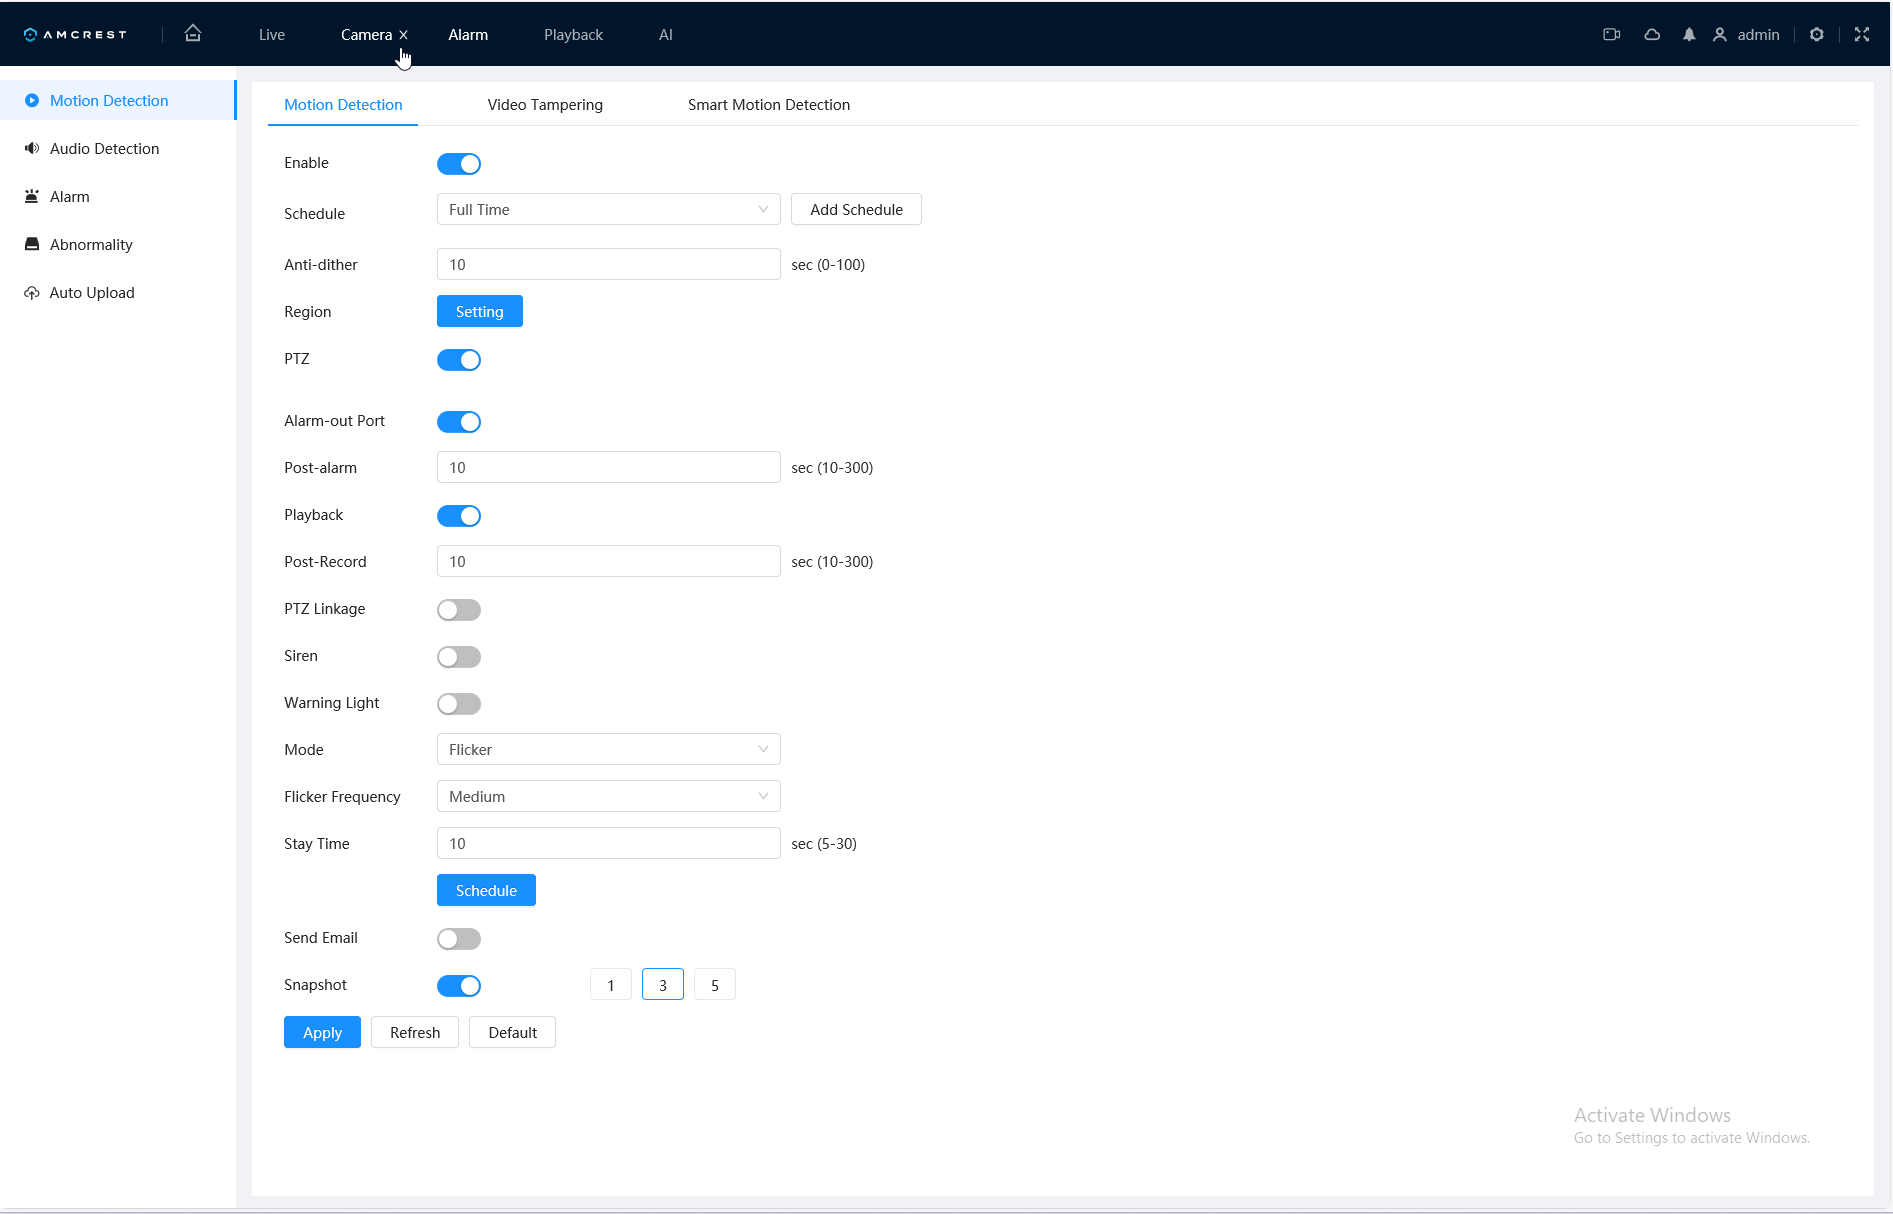Open the Schedule Full Time dropdown

point(608,210)
